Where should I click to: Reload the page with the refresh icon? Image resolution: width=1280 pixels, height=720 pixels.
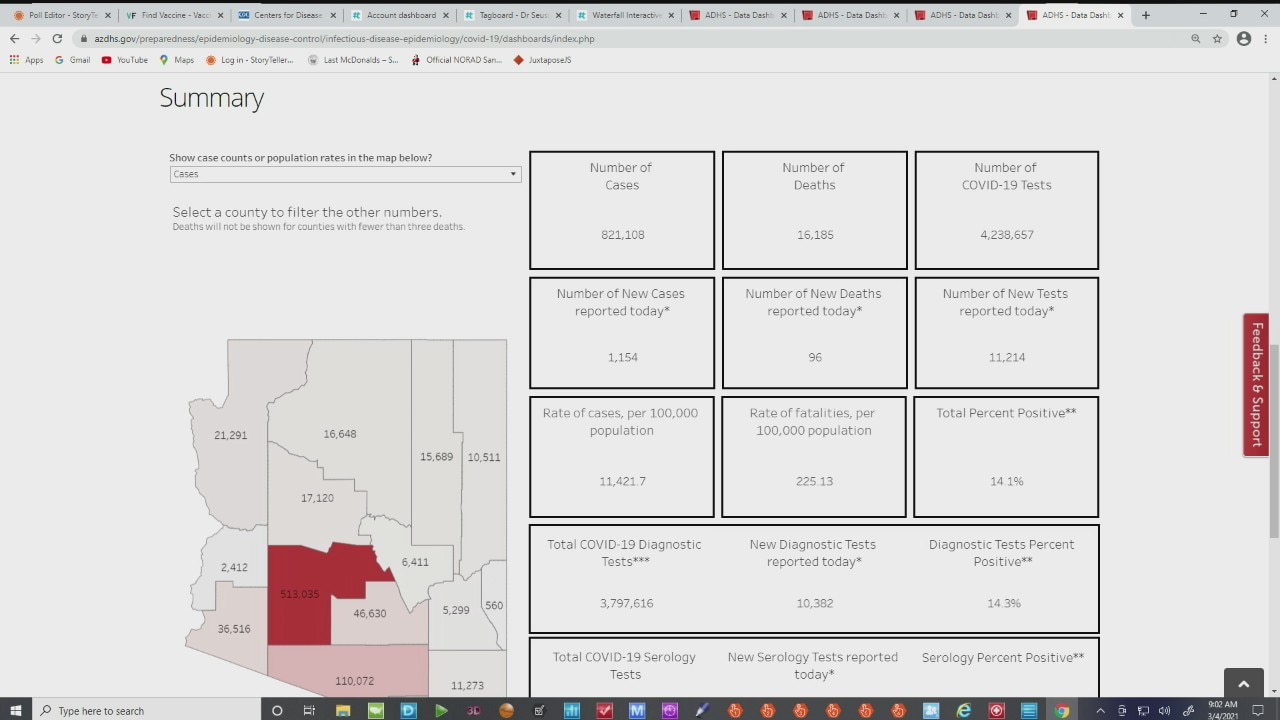[57, 38]
